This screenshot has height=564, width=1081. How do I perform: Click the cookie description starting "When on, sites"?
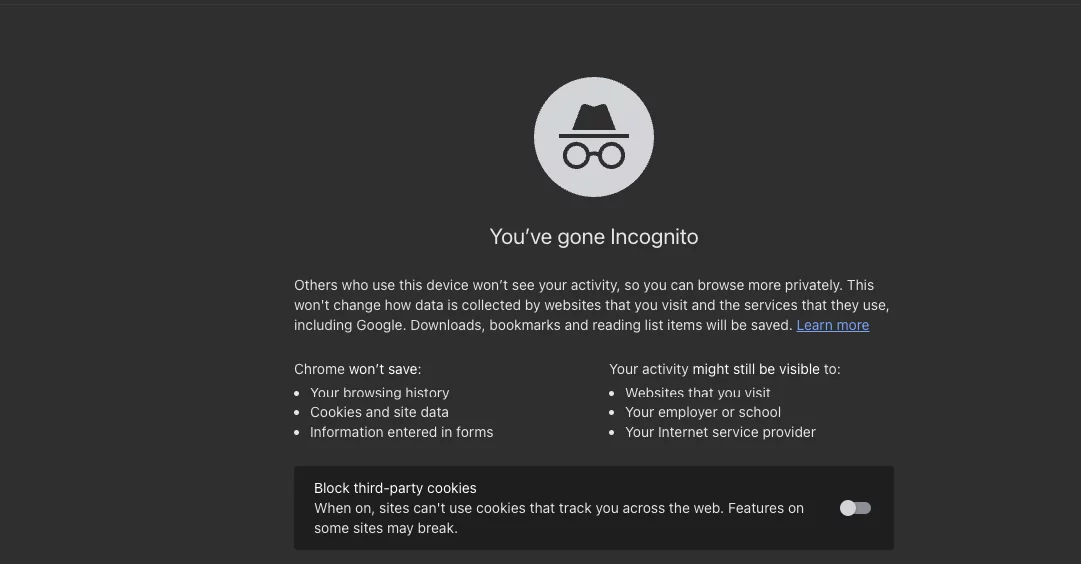(x=558, y=518)
